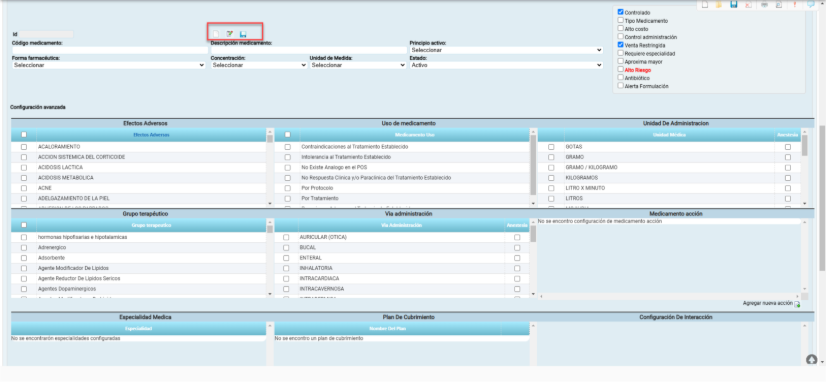Check the GOTAS unit row checkbox
Viewport: 826px width, 382px height.
pos(551,147)
